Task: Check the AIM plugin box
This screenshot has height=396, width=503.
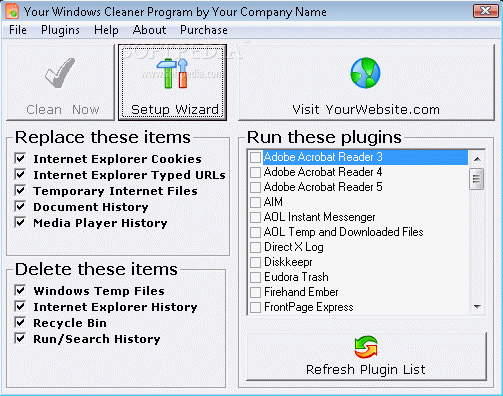Action: [x=256, y=202]
